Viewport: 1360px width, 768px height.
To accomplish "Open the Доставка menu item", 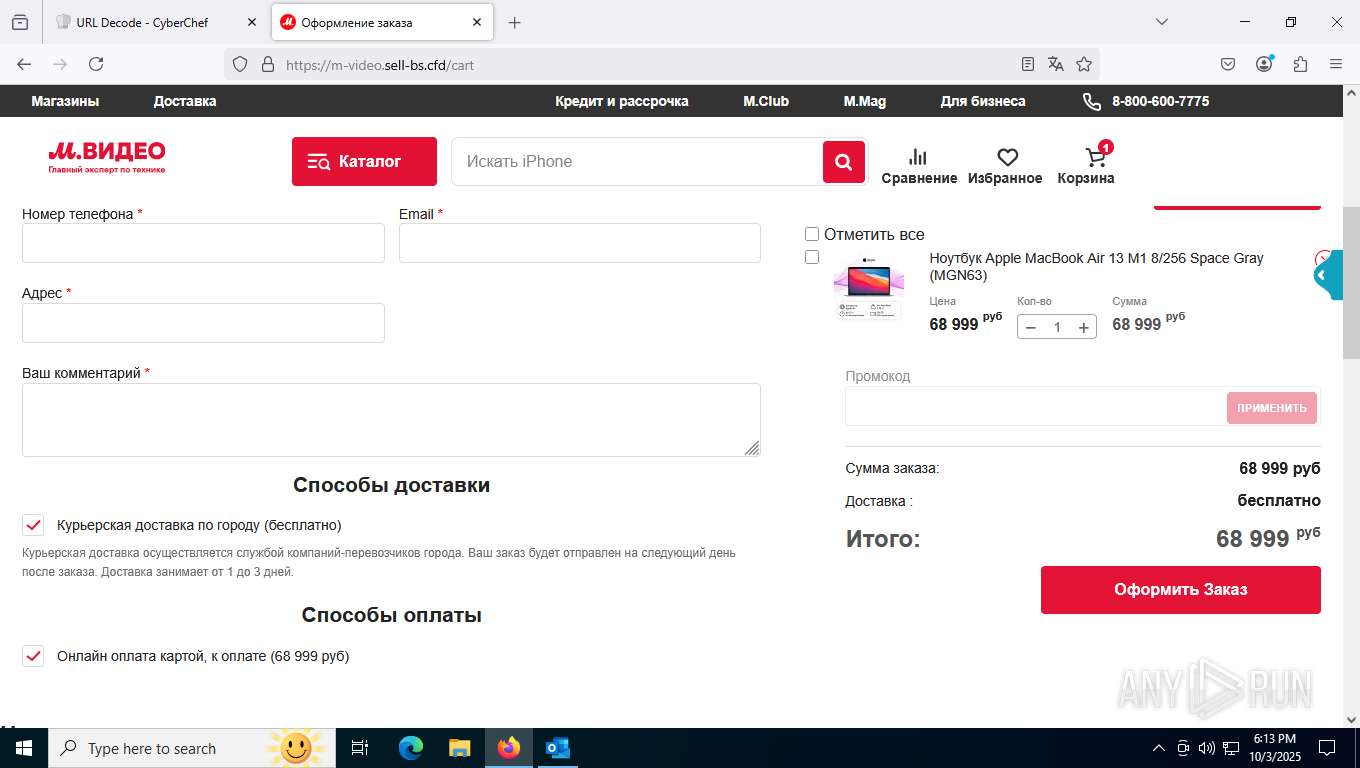I will [x=185, y=101].
